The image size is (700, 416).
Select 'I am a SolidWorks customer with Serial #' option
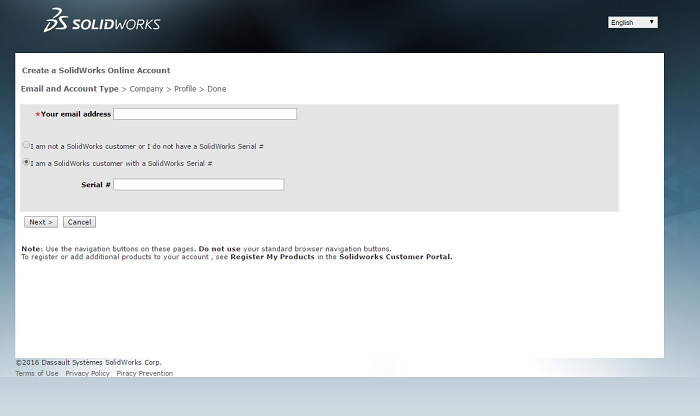pyautogui.click(x=26, y=162)
